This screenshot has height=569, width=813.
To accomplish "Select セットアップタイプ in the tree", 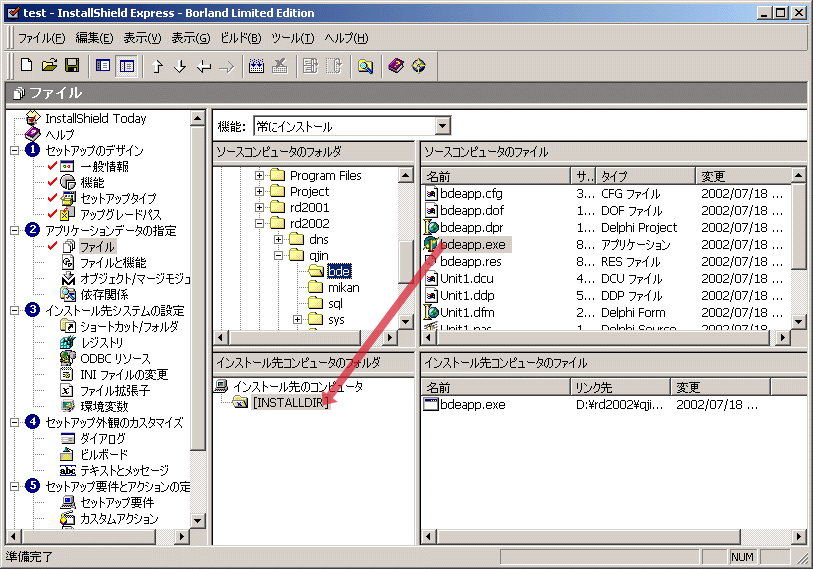I will point(118,199).
